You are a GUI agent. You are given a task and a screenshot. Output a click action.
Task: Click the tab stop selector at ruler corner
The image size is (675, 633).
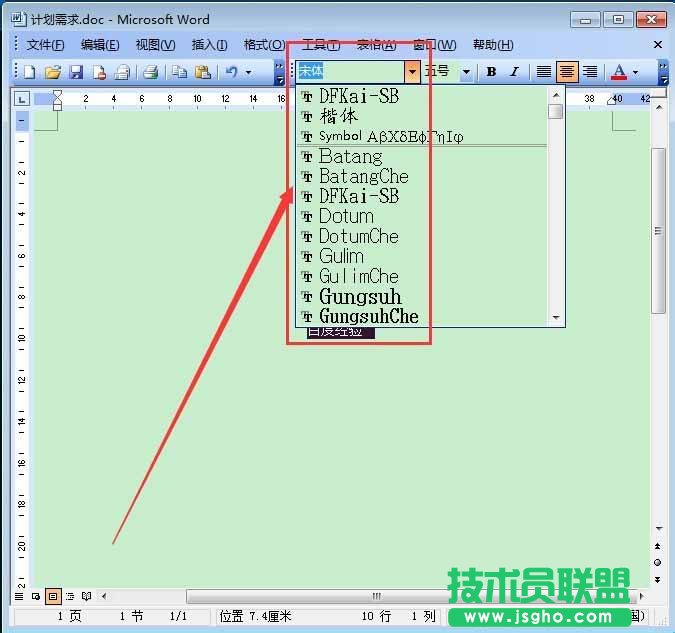[x=21, y=99]
